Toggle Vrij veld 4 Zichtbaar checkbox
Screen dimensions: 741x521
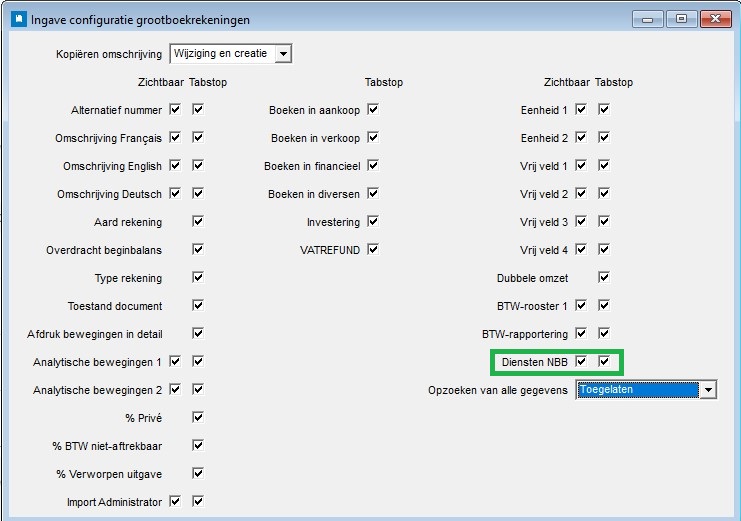(581, 249)
